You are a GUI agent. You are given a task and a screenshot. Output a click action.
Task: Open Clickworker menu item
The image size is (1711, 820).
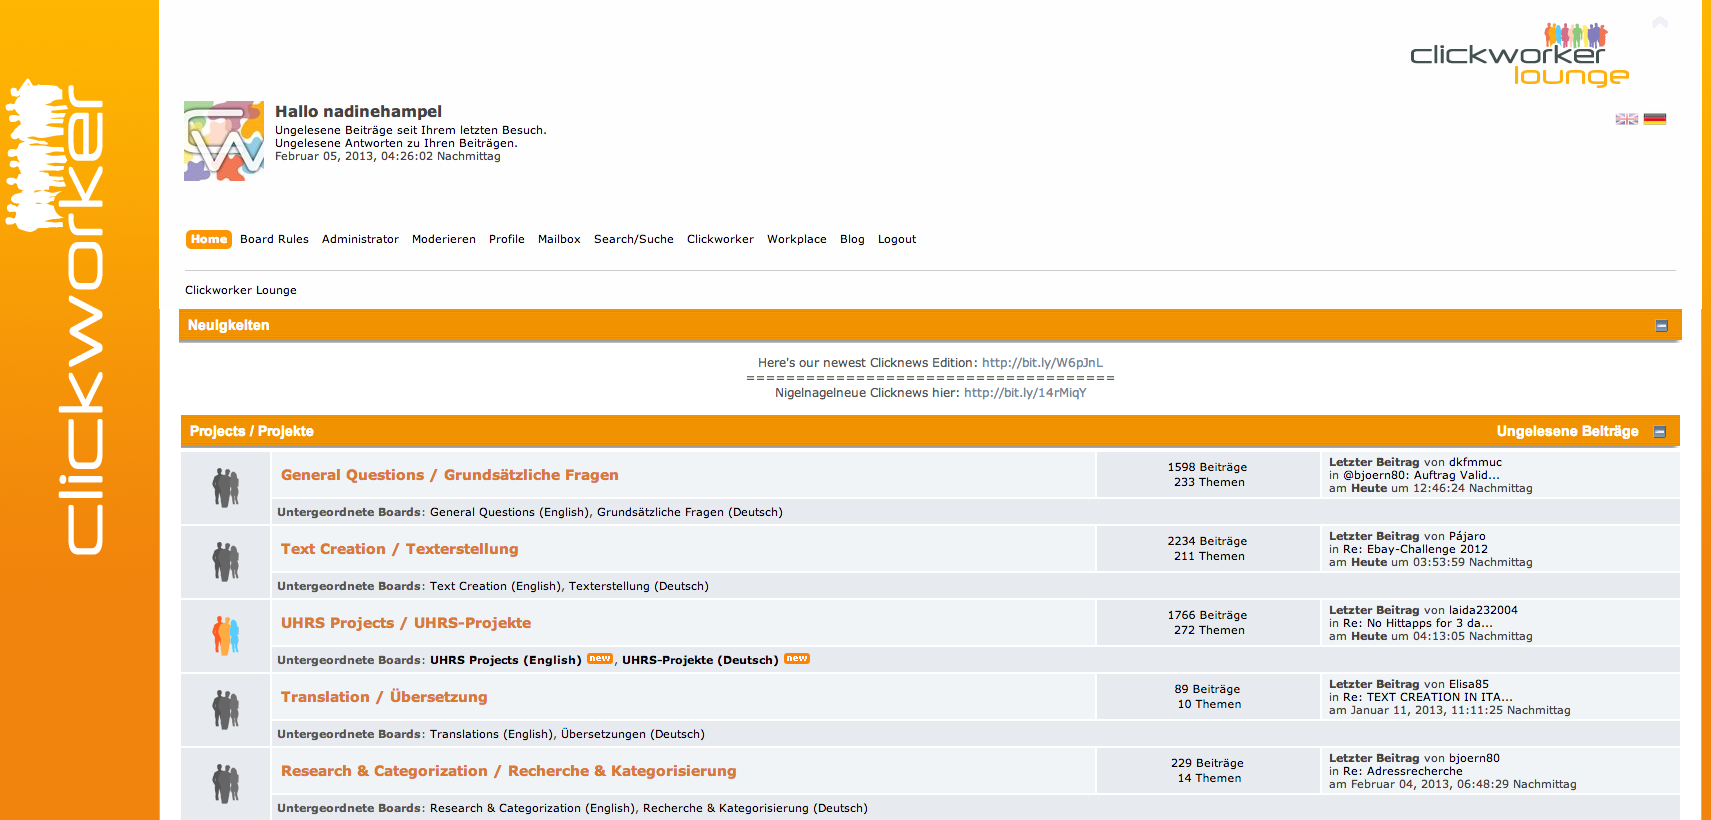click(720, 239)
